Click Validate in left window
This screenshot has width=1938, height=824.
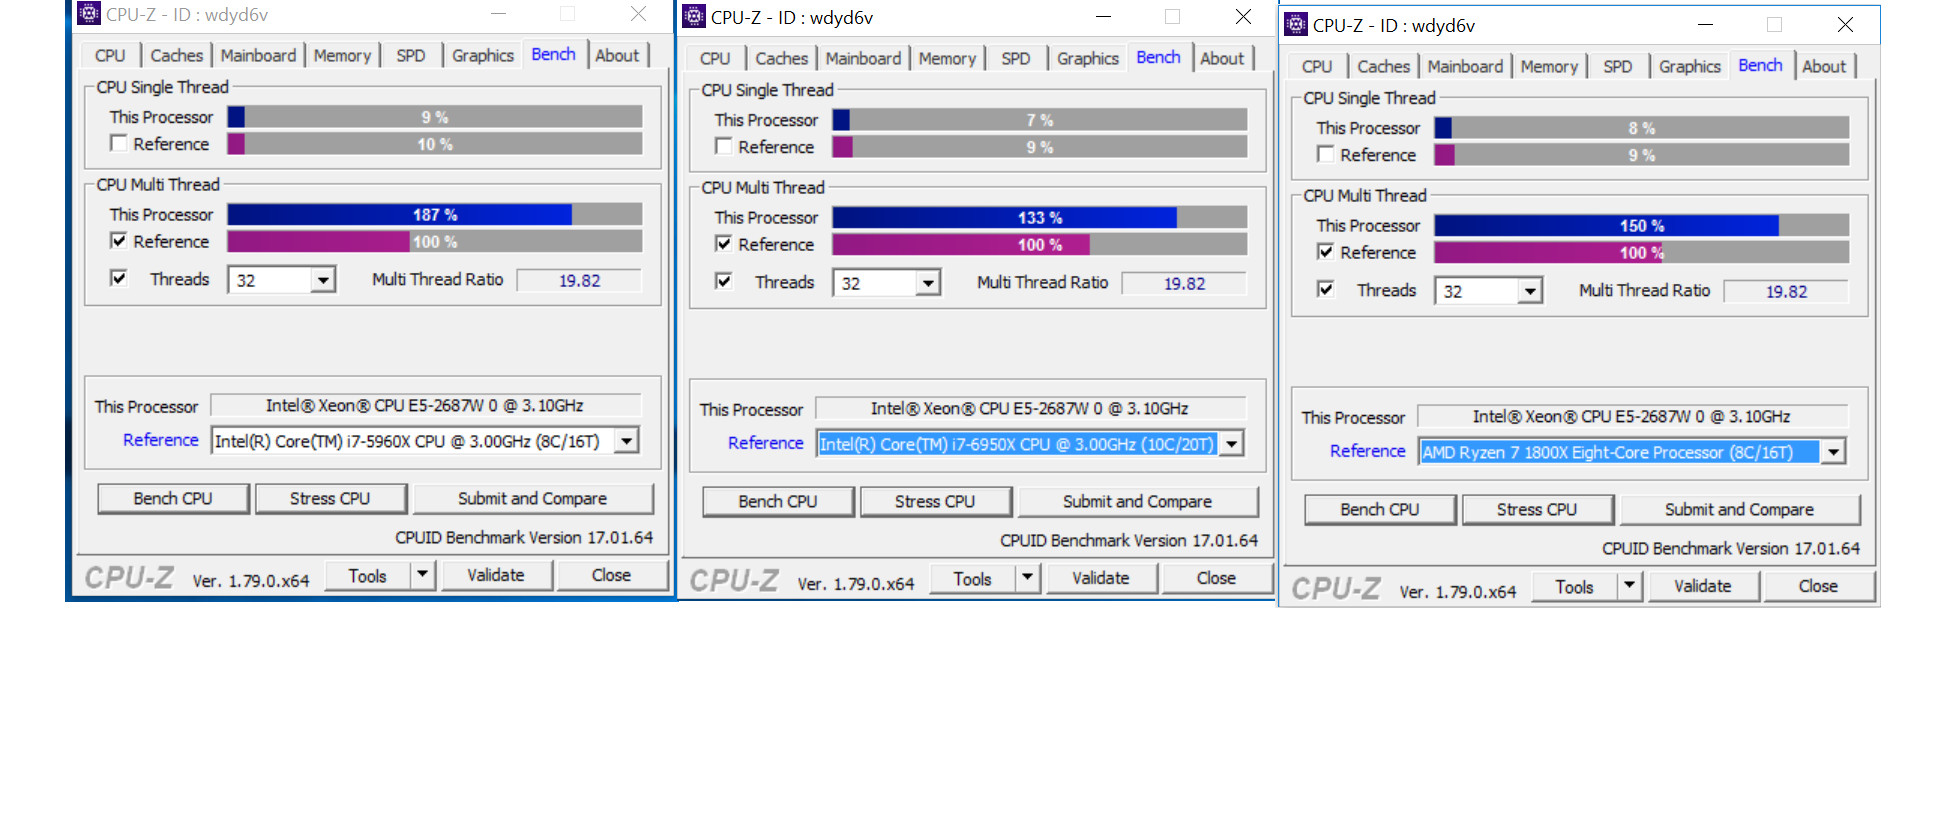pyautogui.click(x=496, y=575)
